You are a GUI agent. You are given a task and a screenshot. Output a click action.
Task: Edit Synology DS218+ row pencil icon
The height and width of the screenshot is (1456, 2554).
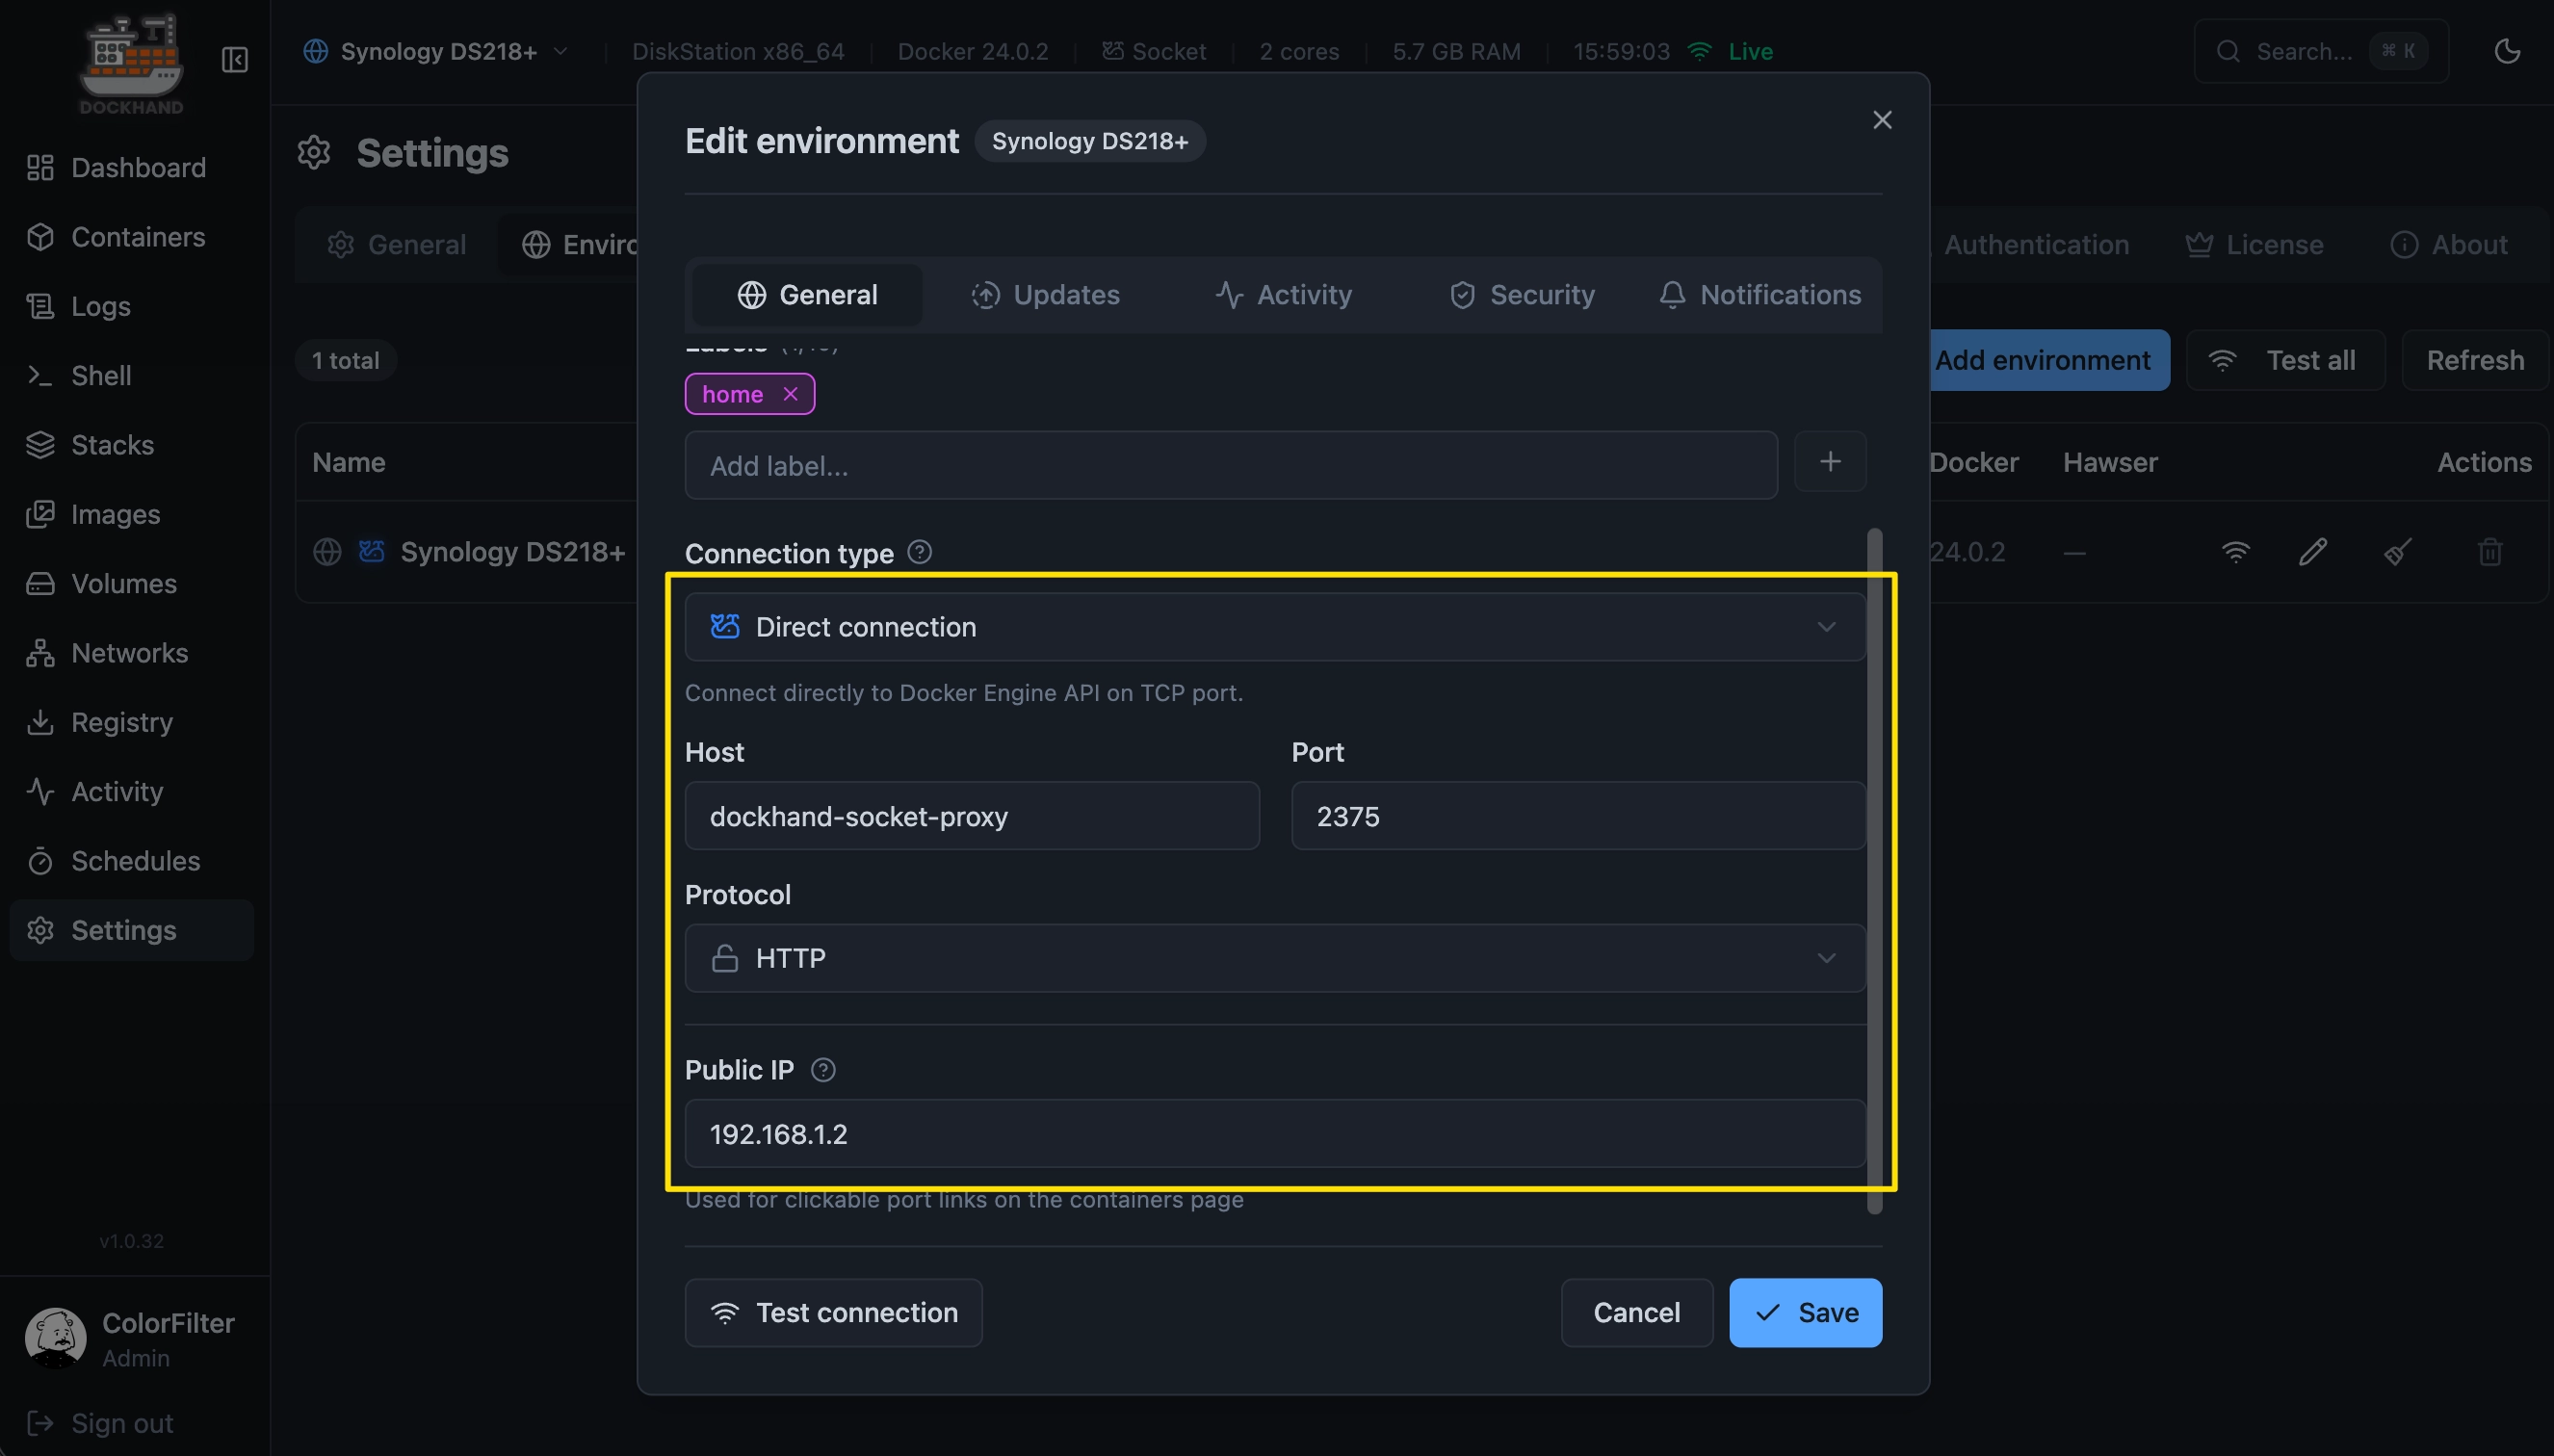[2313, 552]
